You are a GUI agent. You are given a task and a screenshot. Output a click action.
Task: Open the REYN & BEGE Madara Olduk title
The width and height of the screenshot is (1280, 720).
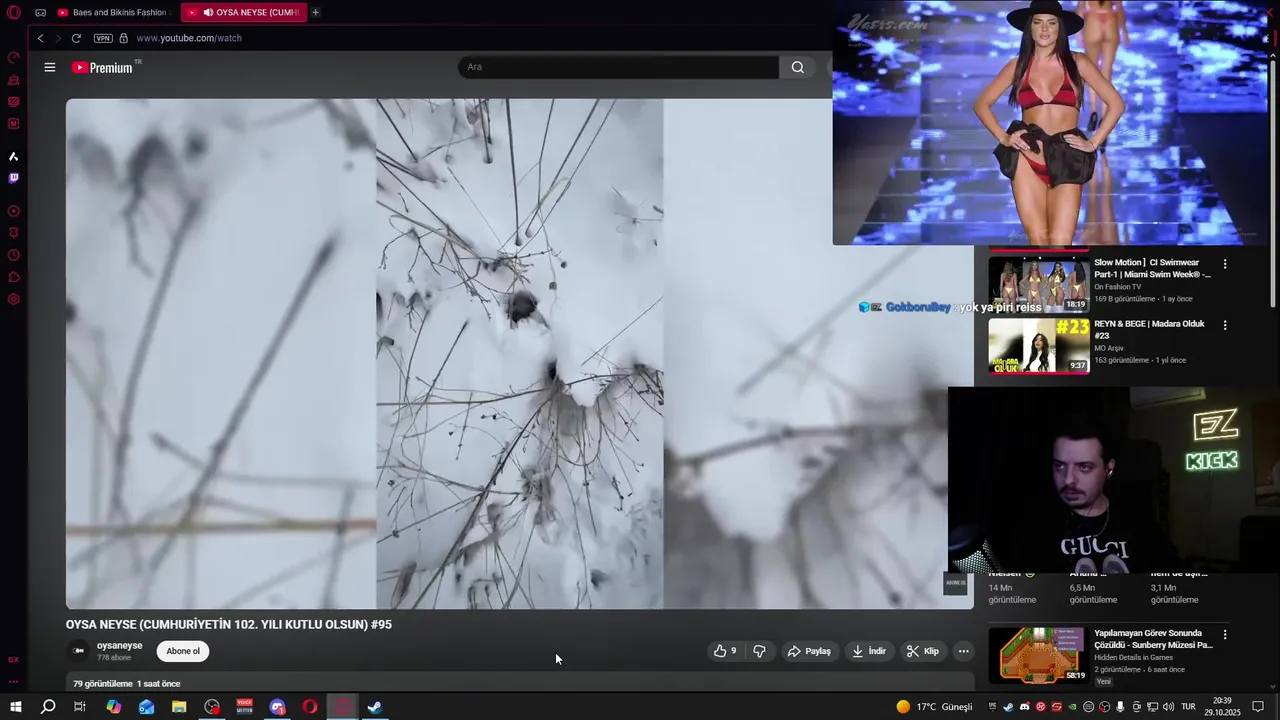1149,330
